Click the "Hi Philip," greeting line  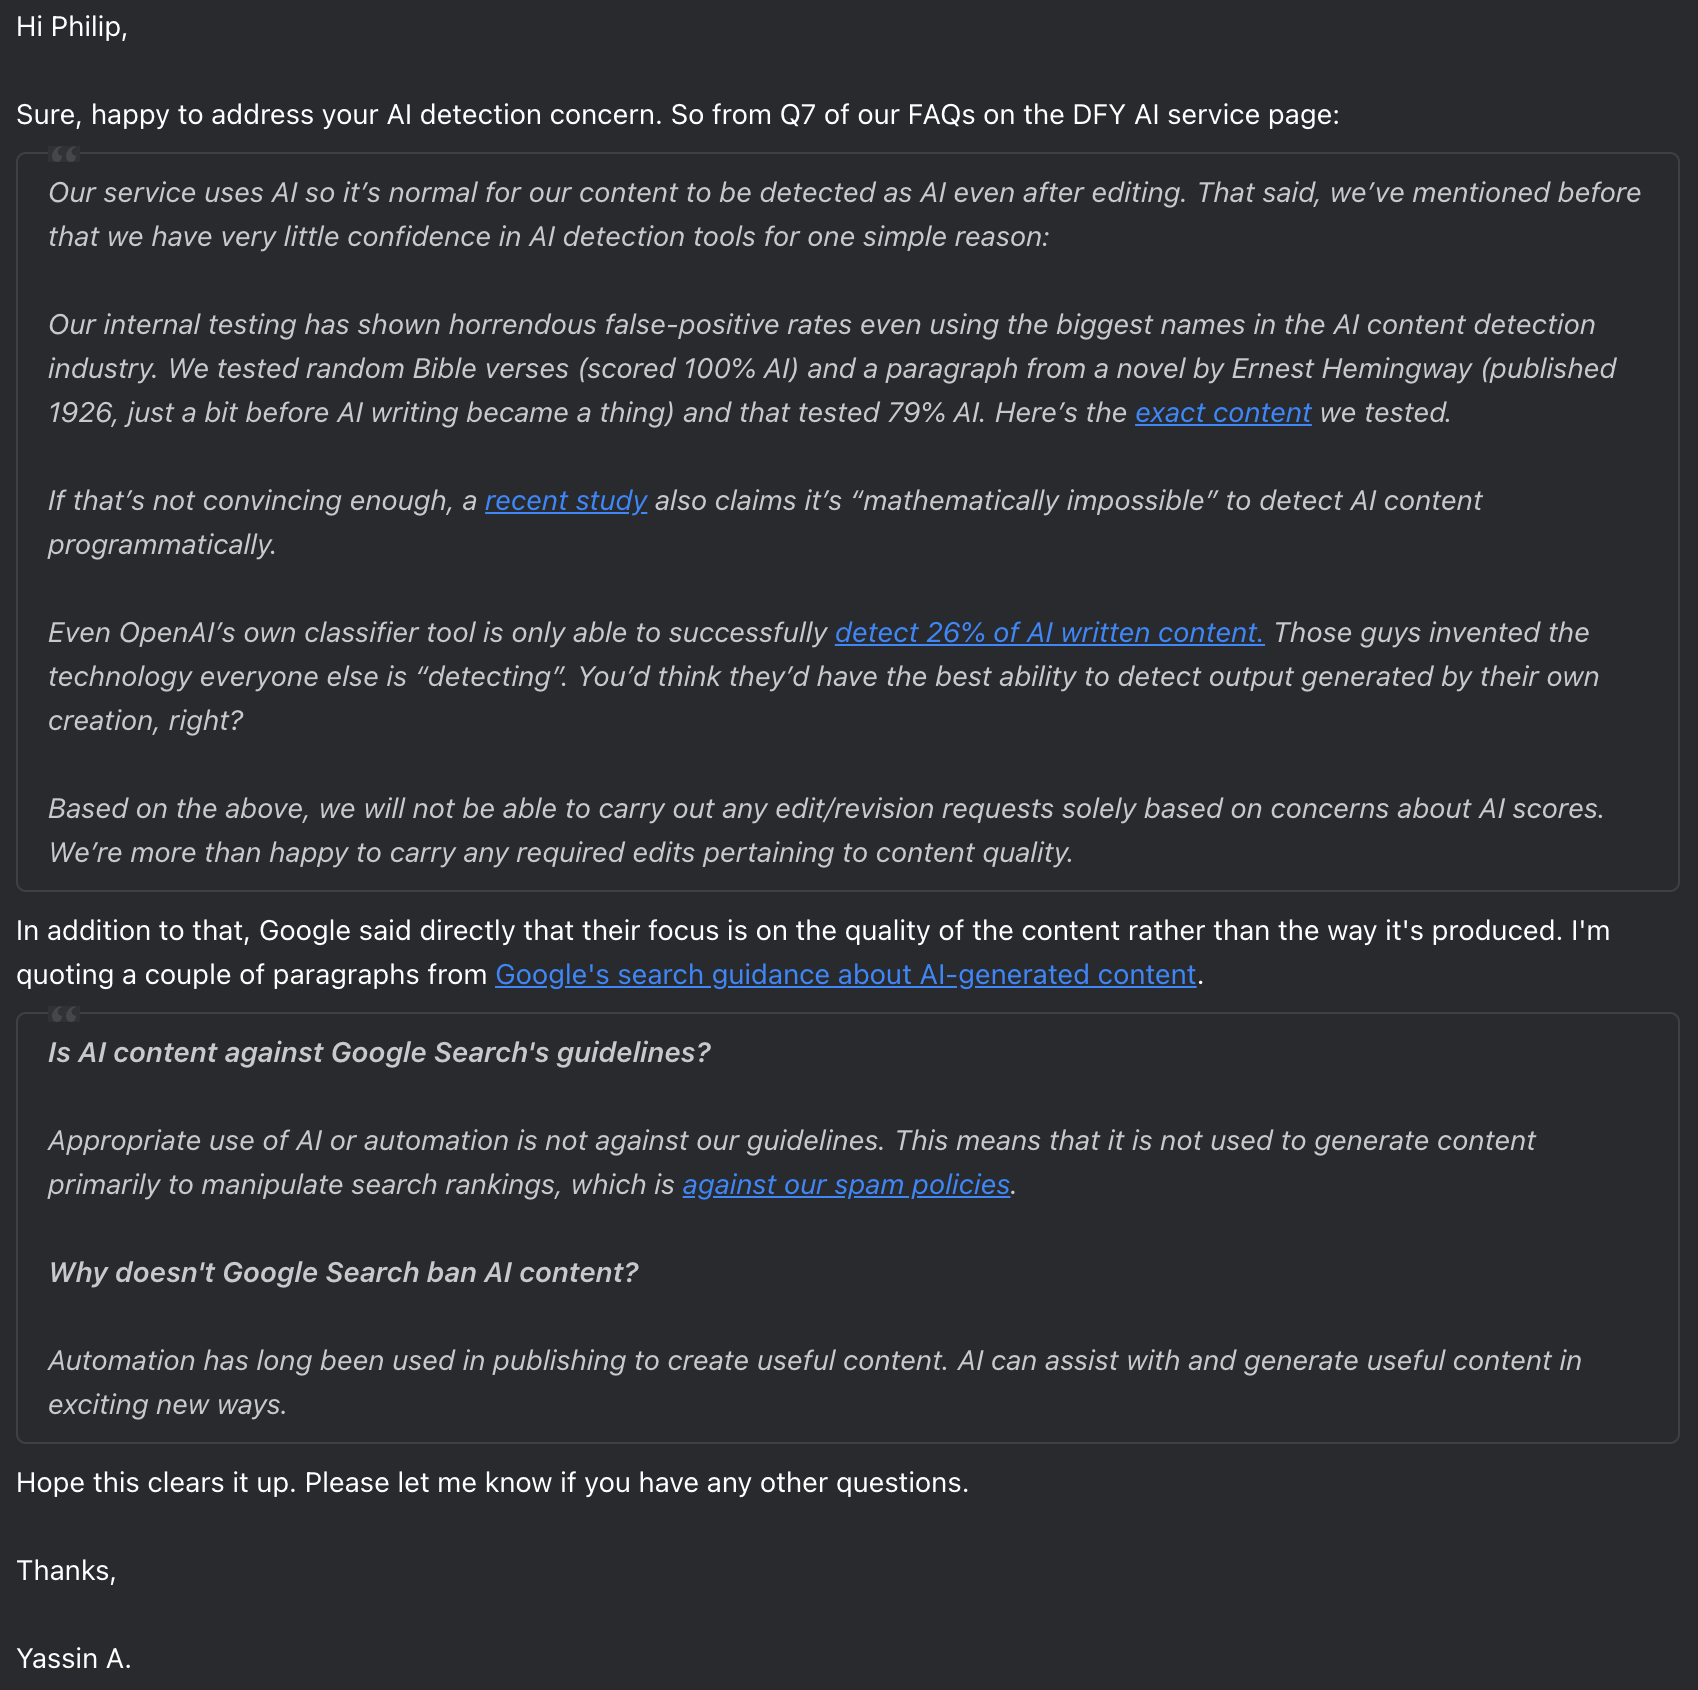coord(72,27)
